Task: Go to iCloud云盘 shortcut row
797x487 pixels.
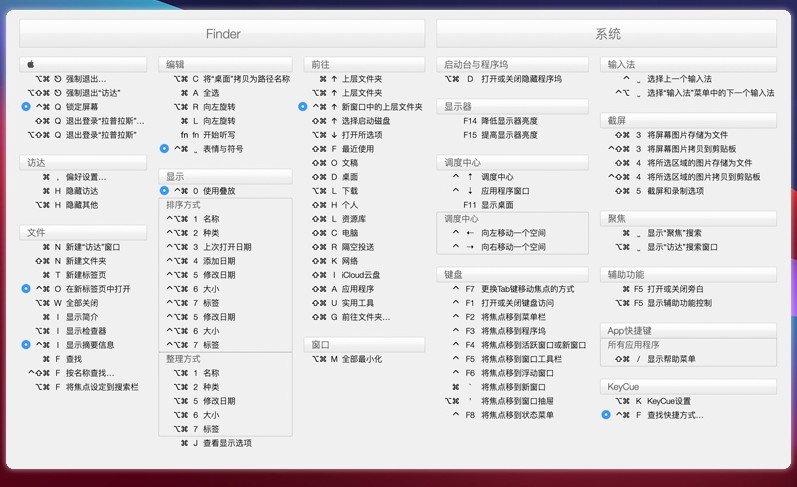Action: coord(346,275)
